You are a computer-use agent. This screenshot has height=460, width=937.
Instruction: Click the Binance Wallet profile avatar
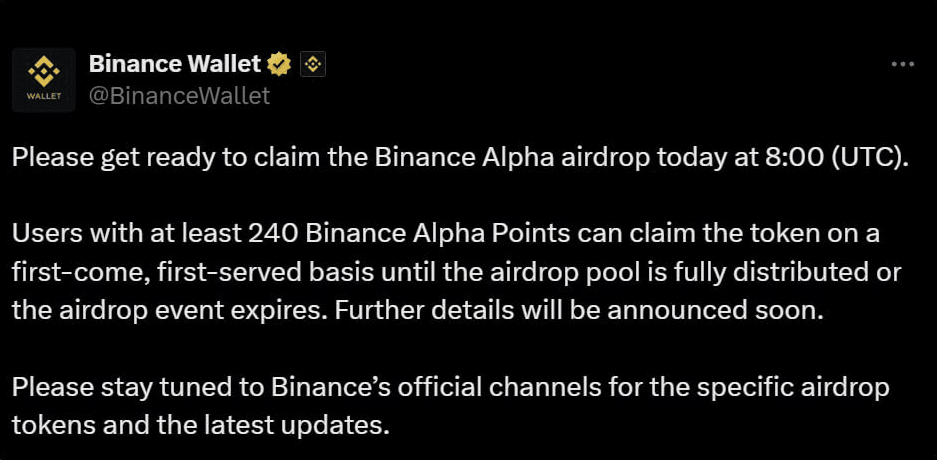(x=43, y=79)
